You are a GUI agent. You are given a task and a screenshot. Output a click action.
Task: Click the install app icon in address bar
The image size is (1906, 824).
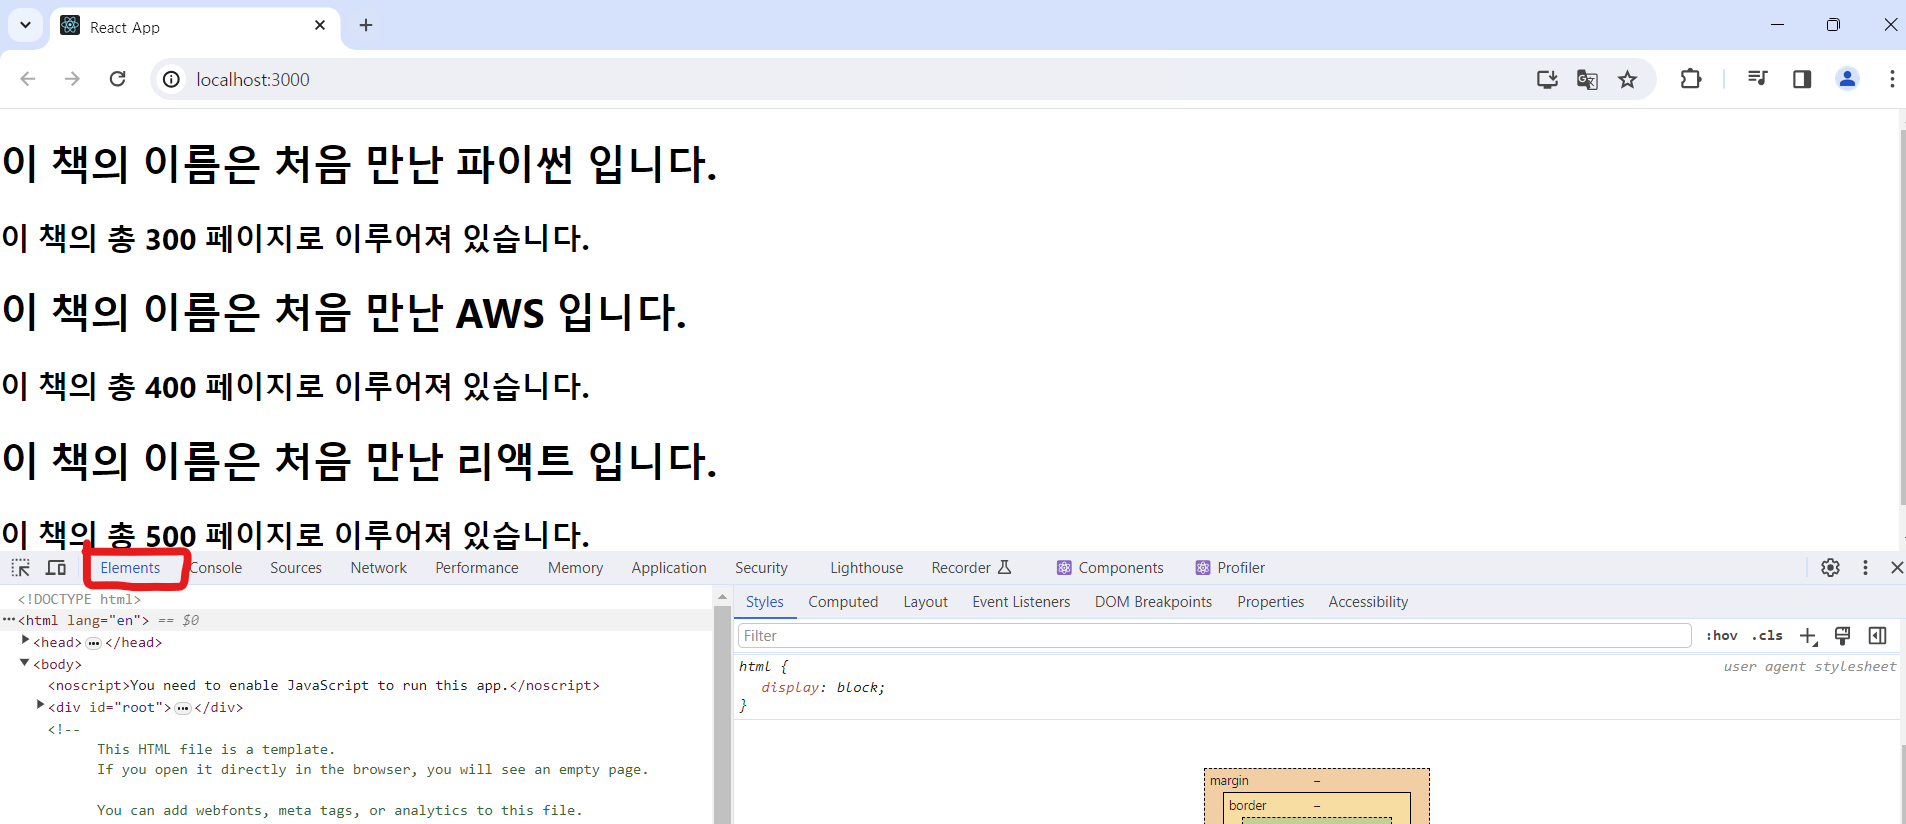(1547, 79)
